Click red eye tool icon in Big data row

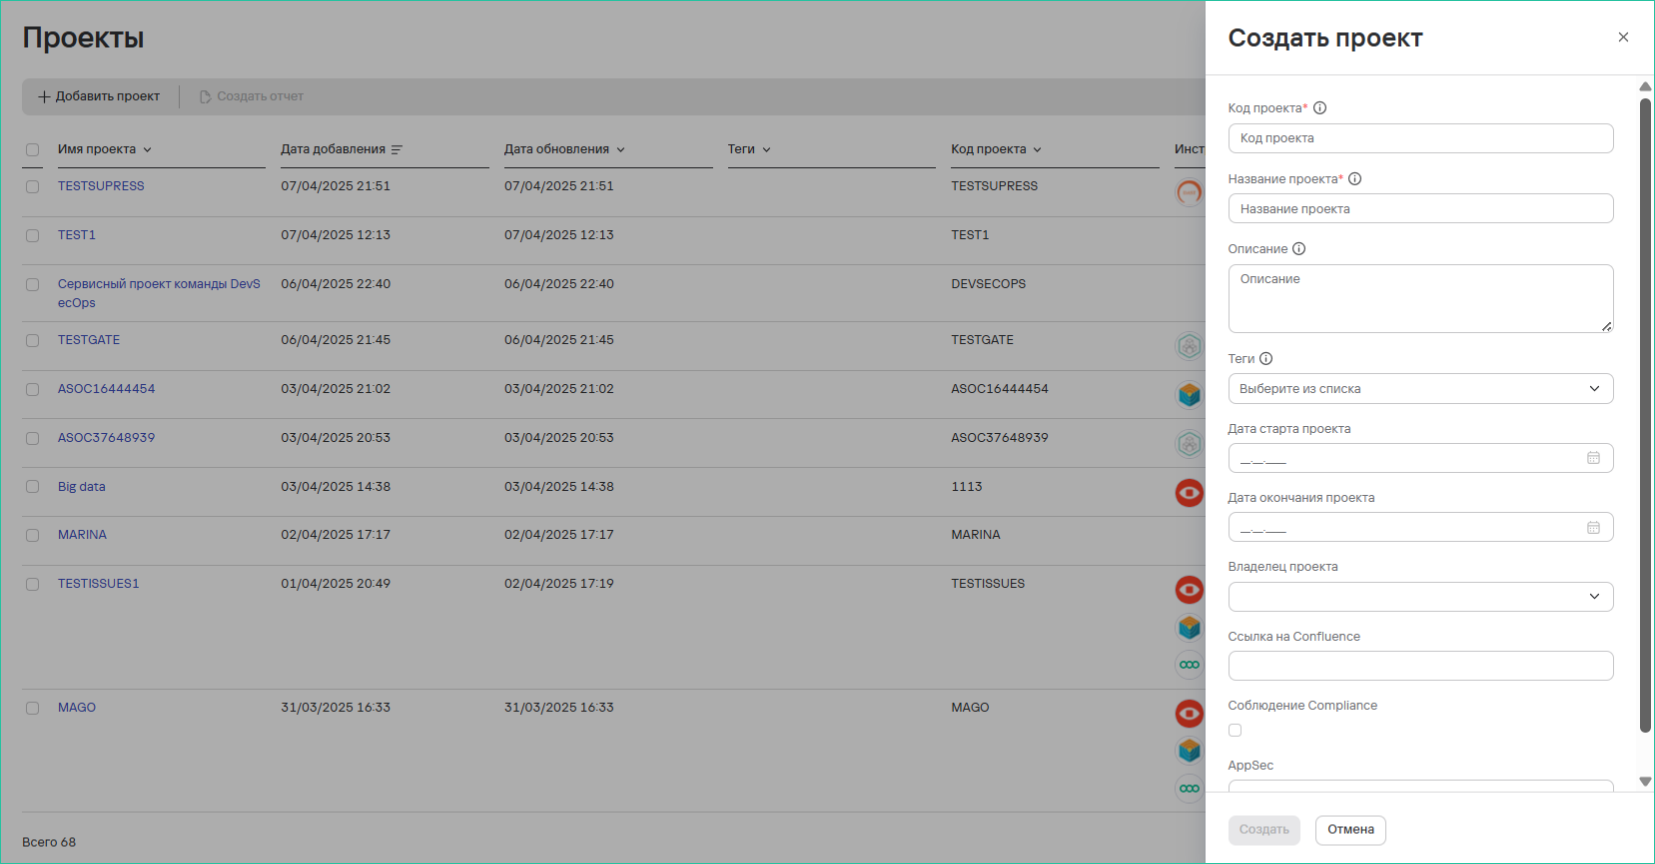[x=1188, y=492]
